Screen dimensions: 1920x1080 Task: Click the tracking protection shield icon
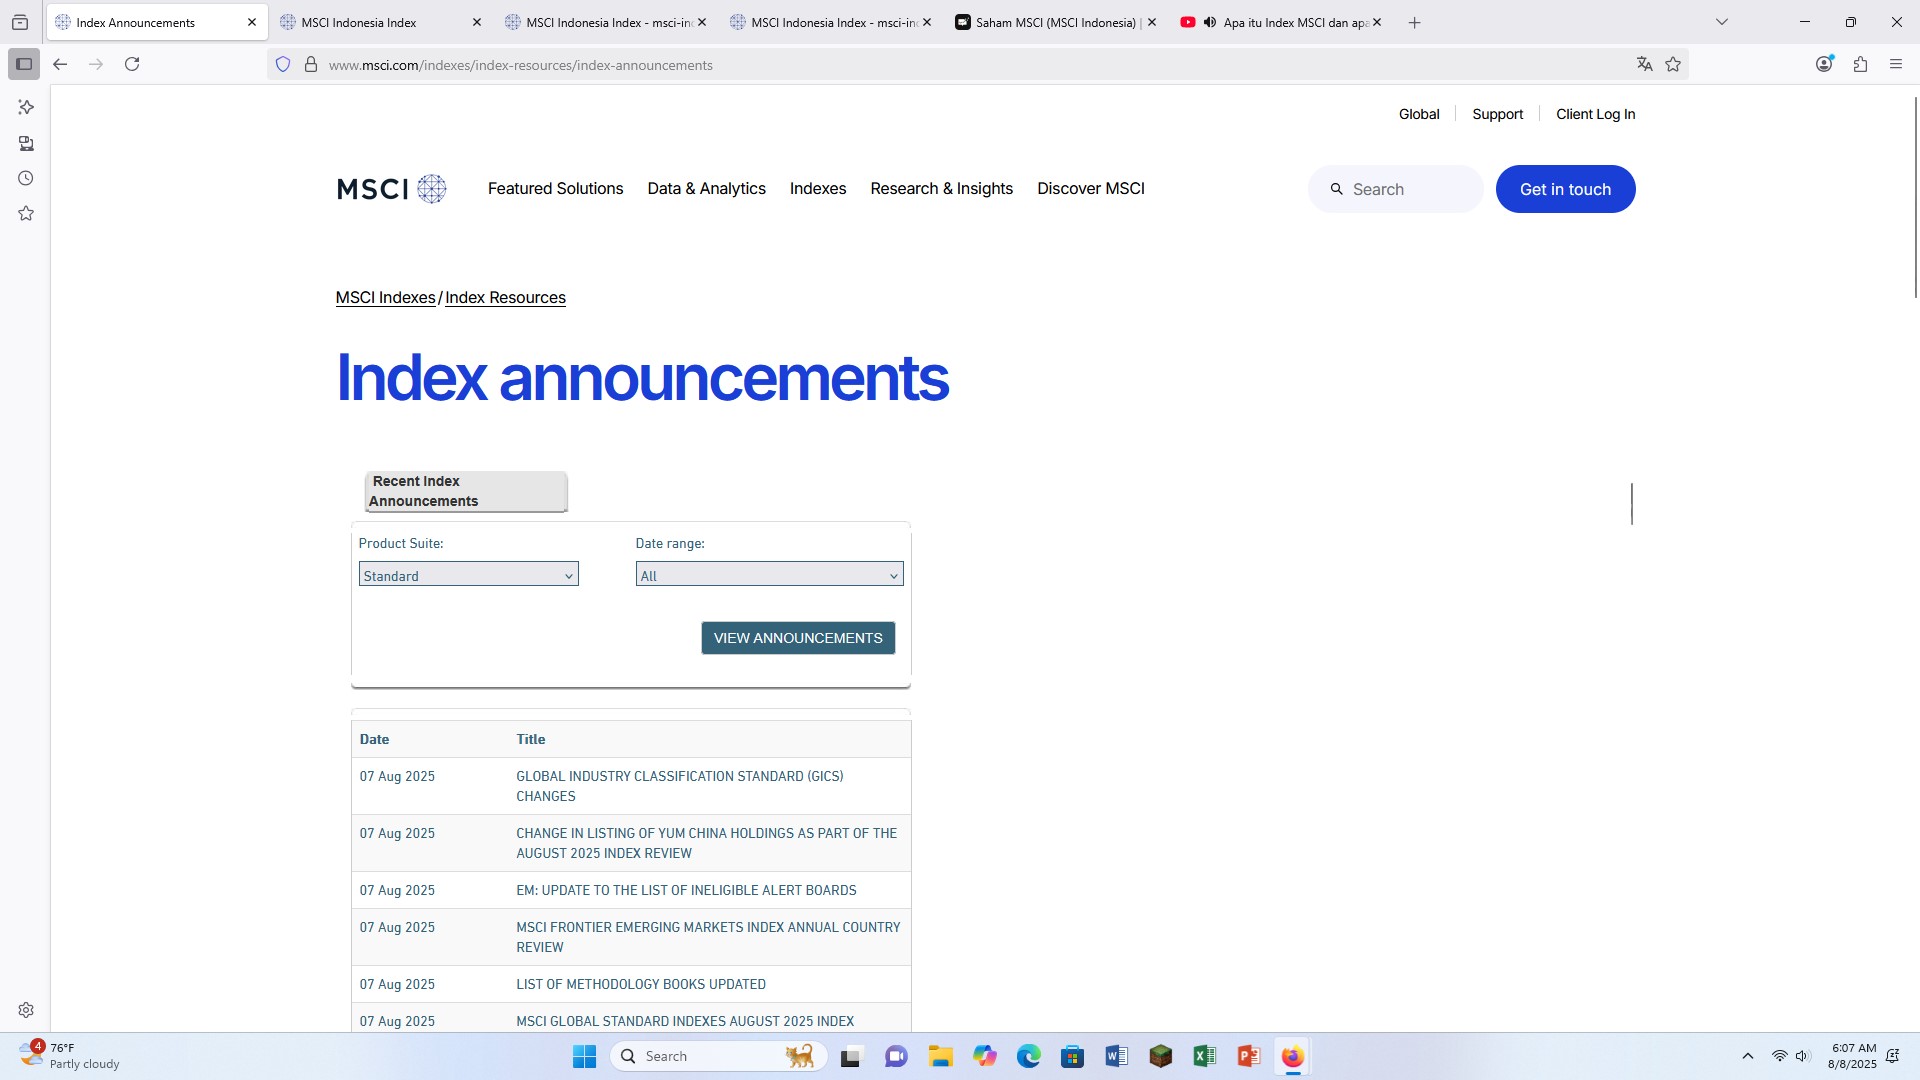click(283, 65)
